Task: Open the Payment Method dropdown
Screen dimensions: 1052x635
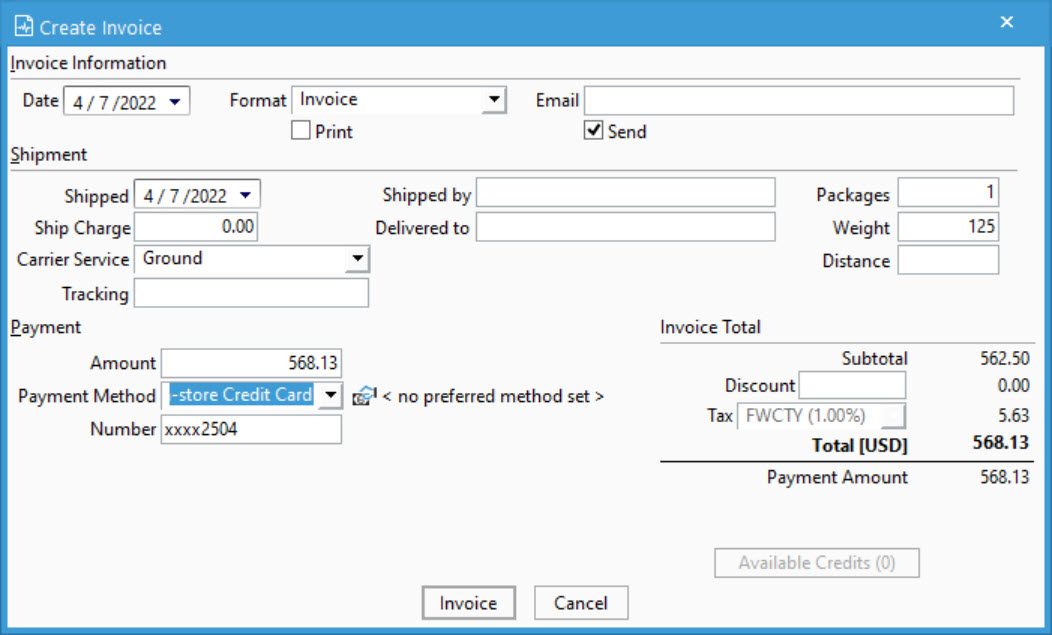Action: pos(330,396)
